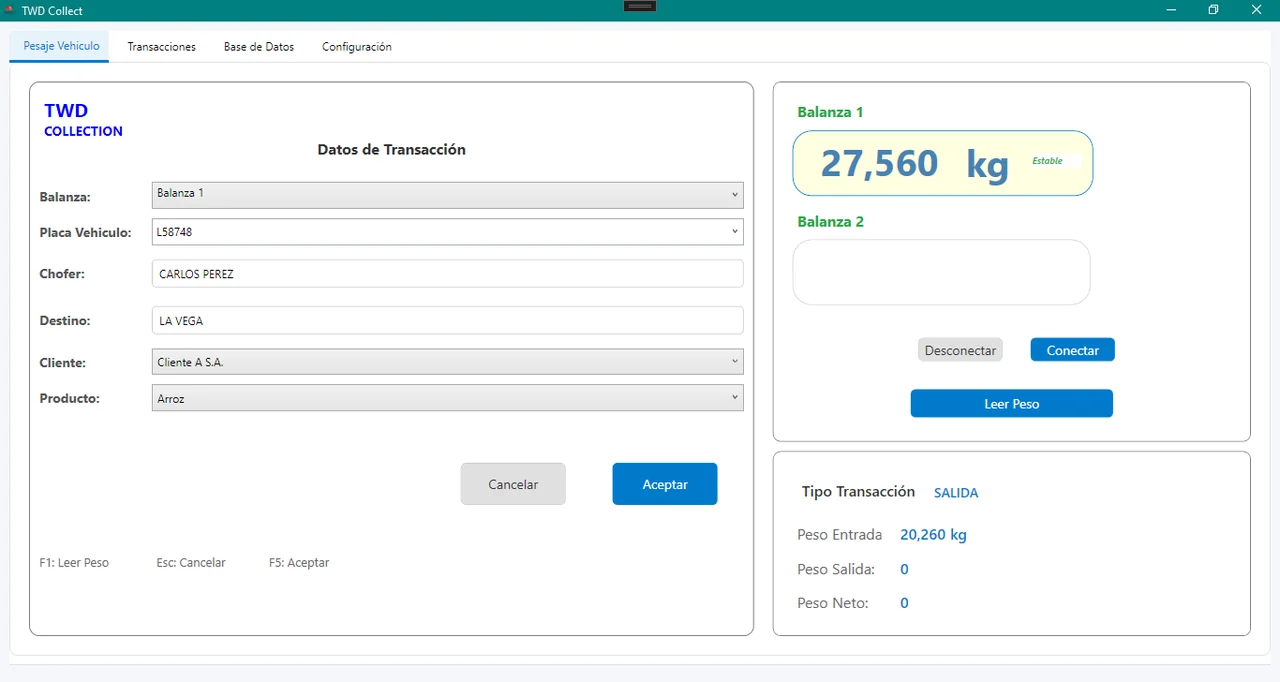Click the Desconectar button
This screenshot has height=682, width=1280.
click(960, 350)
